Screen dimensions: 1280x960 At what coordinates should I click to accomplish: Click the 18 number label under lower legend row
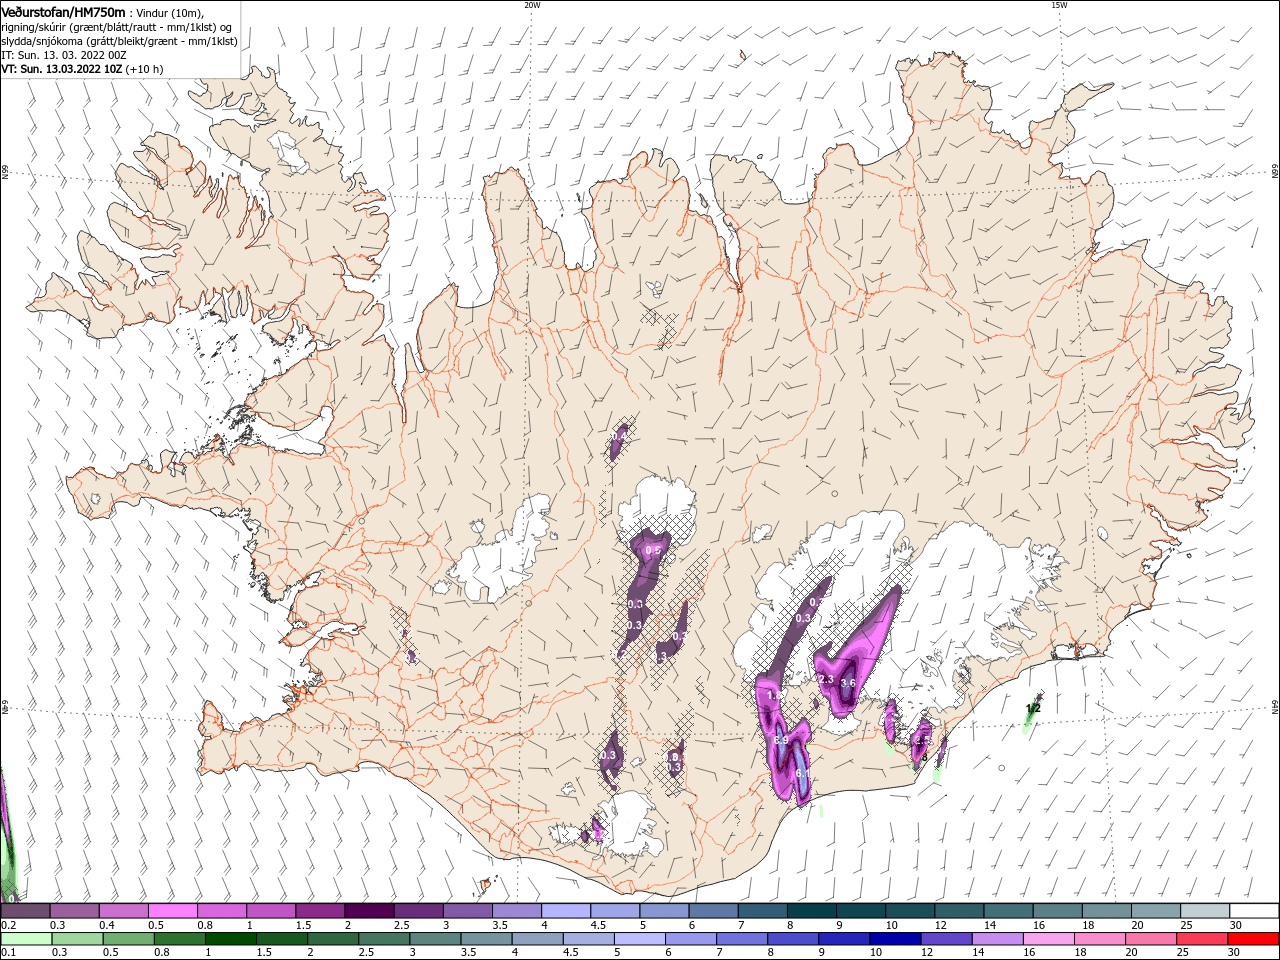coord(1080,953)
